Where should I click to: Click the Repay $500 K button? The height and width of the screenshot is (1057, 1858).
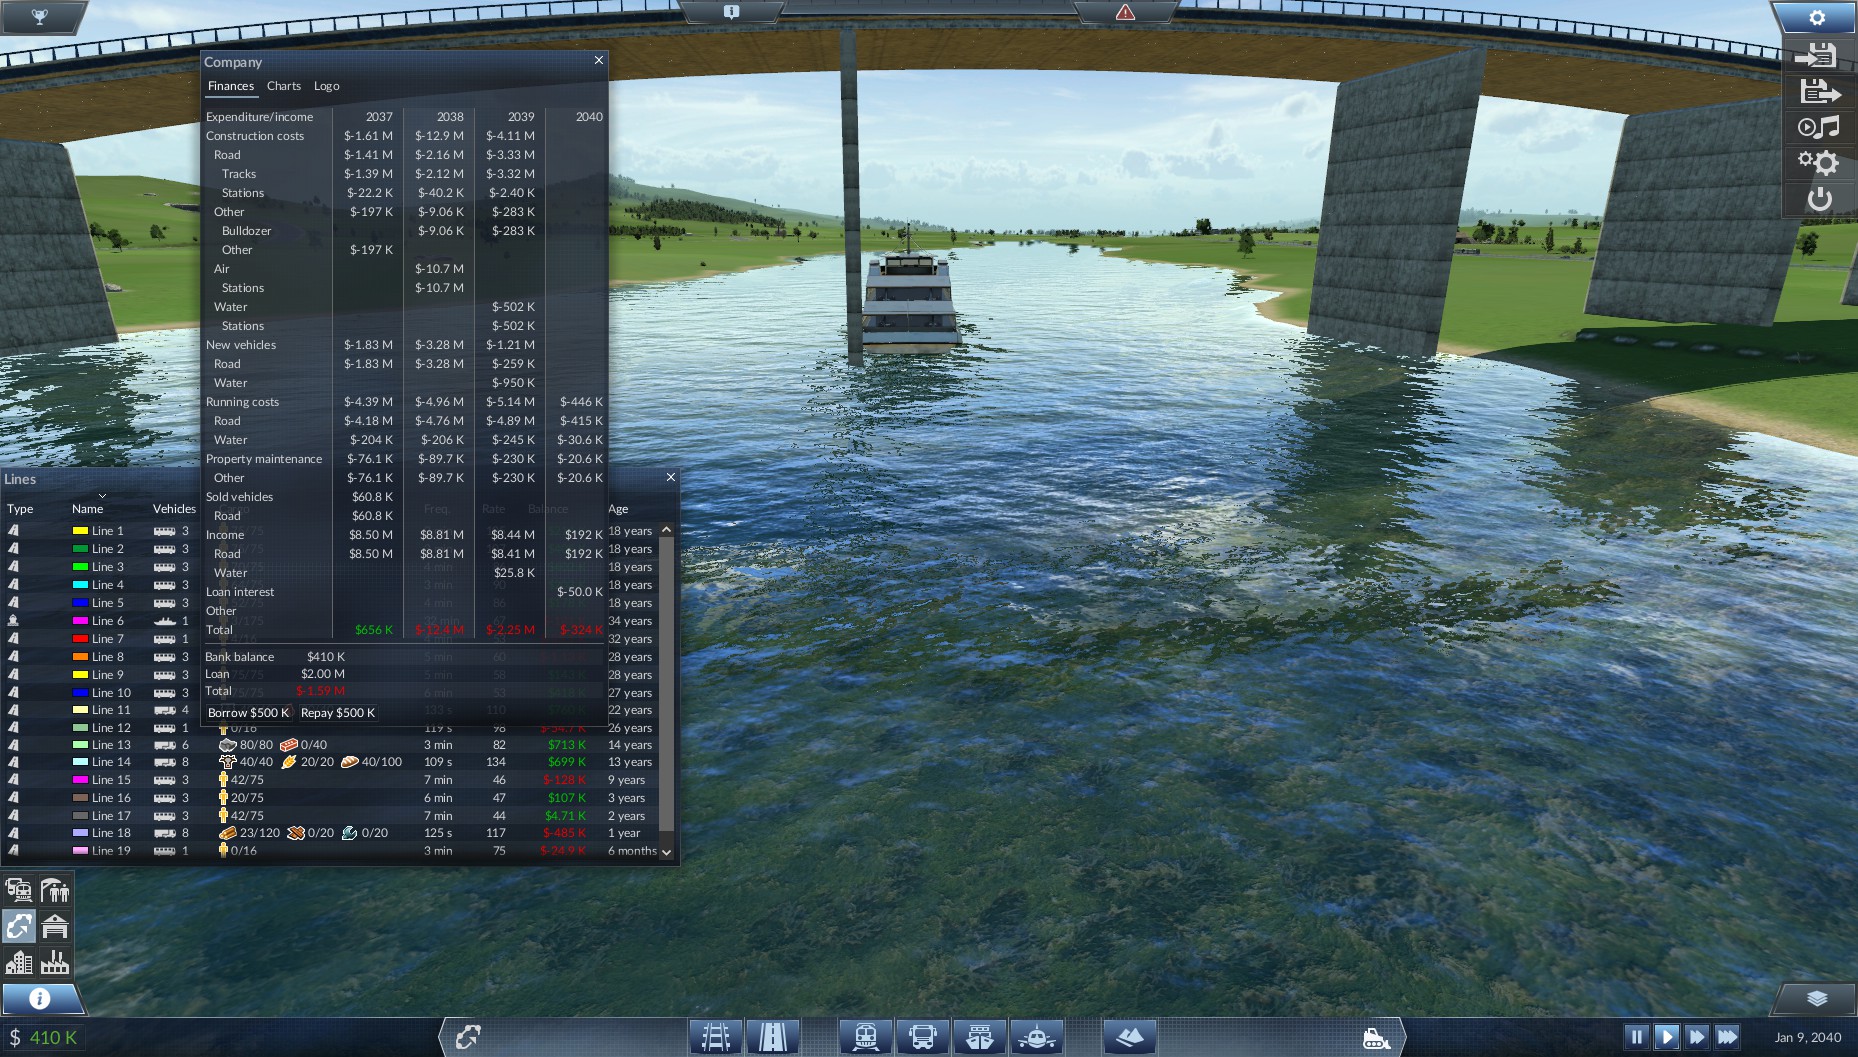point(338,713)
